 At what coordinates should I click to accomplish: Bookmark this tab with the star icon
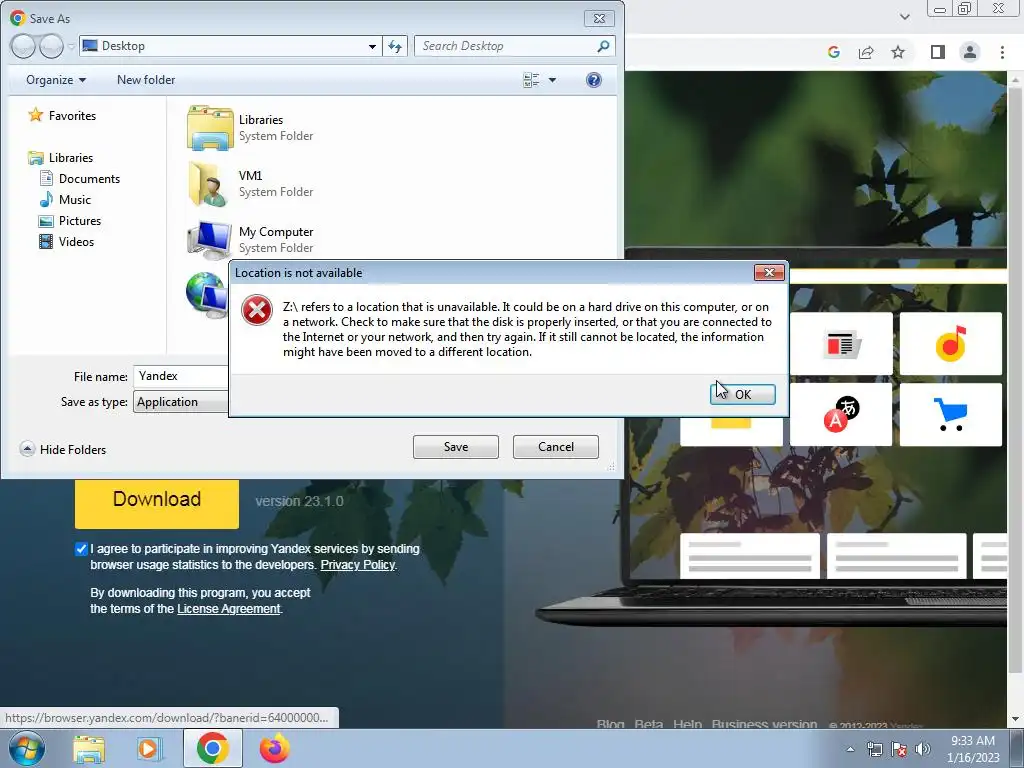[x=898, y=52]
